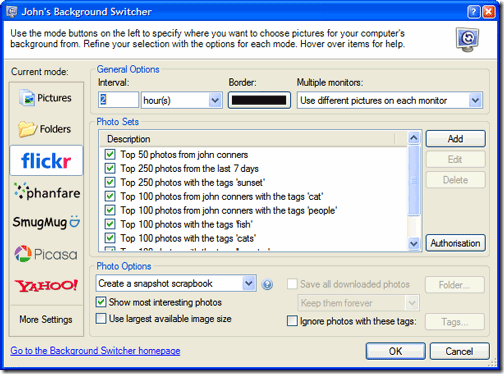504x374 pixels.
Task: Click the Authorisation button
Action: click(455, 243)
